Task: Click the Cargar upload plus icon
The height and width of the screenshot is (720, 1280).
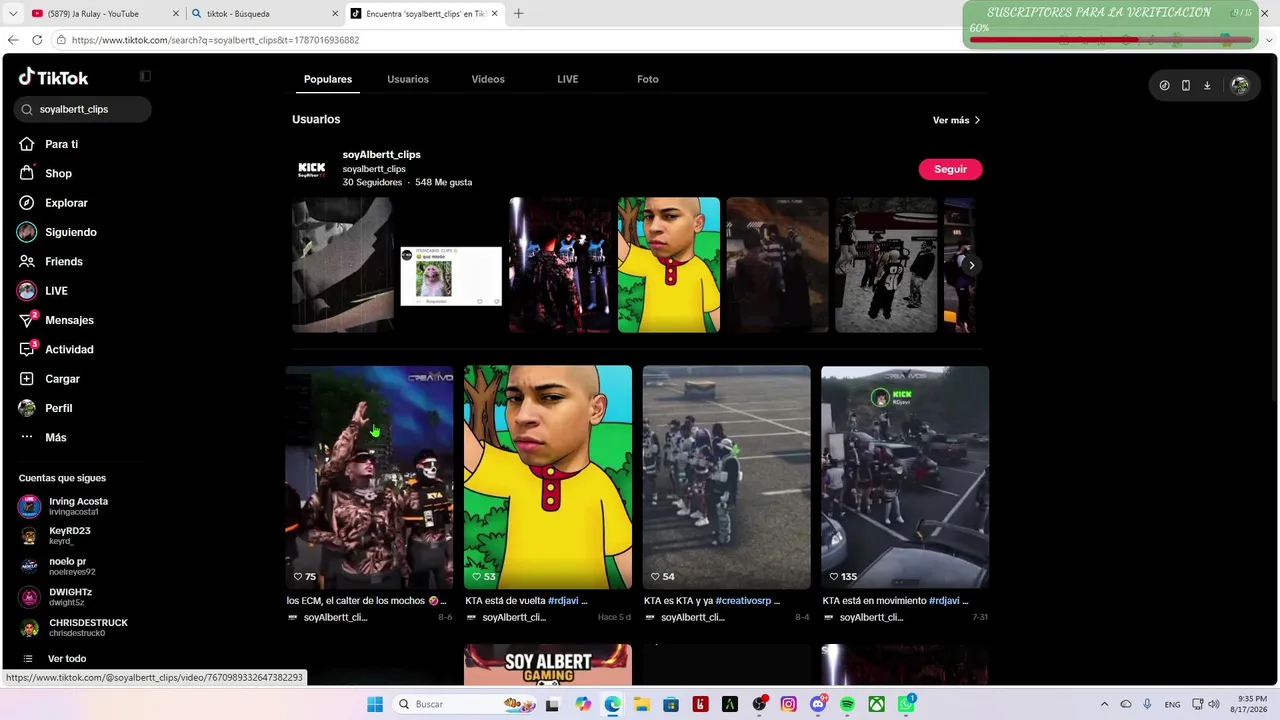Action: point(27,379)
